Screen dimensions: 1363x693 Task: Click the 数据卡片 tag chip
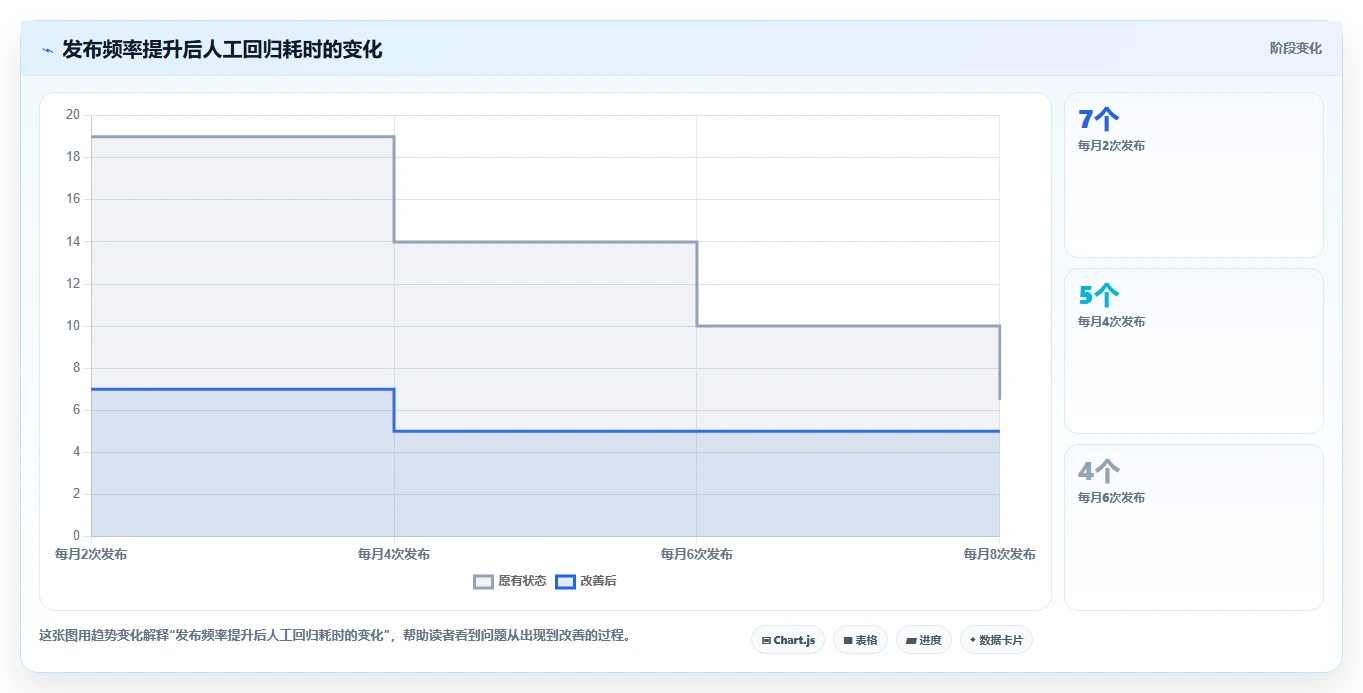(996, 640)
